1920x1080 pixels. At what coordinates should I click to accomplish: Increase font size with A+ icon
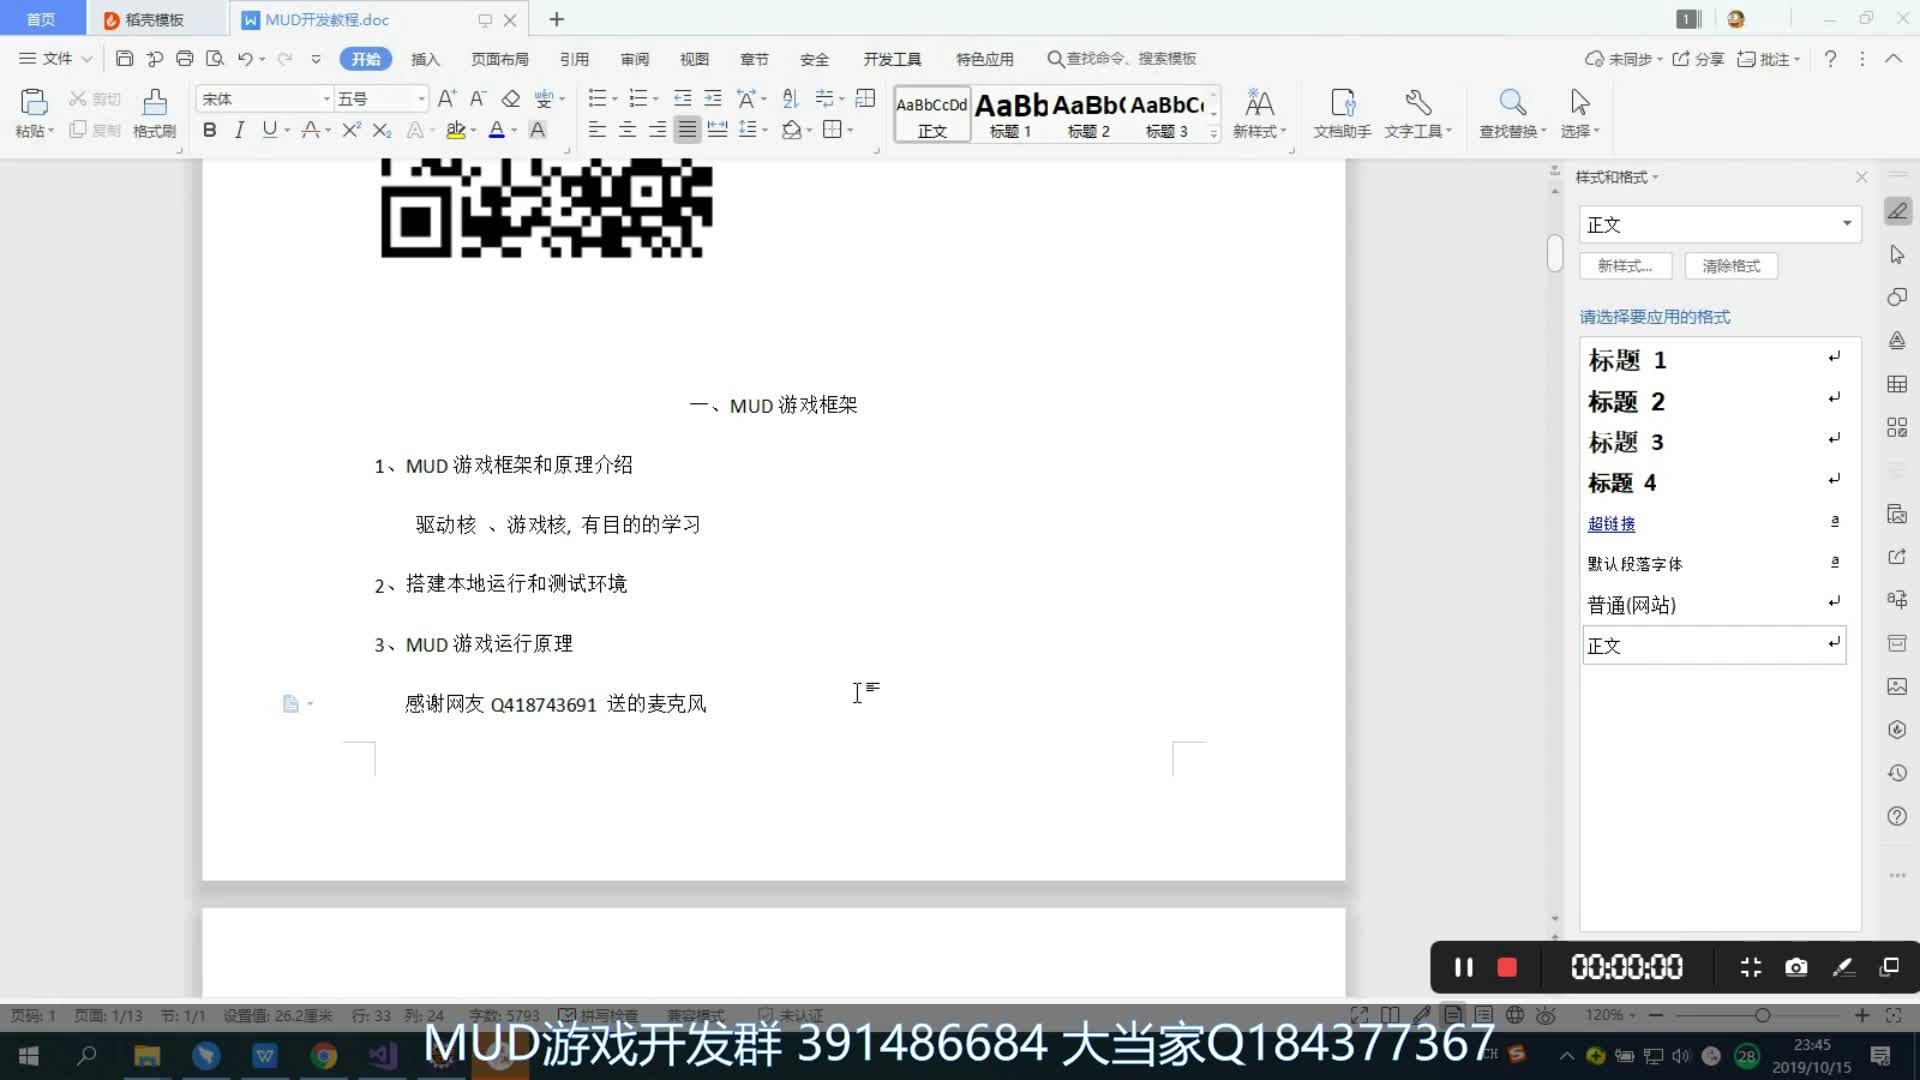click(446, 98)
